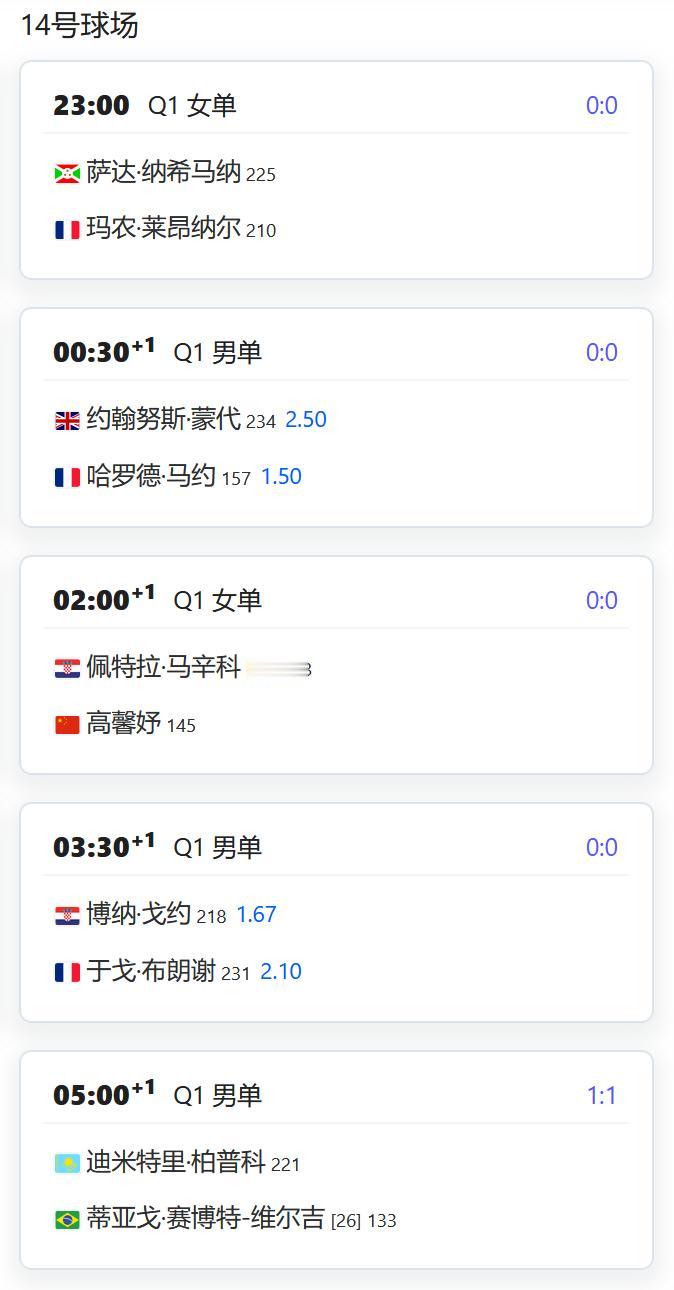Open player 萨达·纳希马纳 profile
The image size is (674, 1290).
tap(164, 172)
